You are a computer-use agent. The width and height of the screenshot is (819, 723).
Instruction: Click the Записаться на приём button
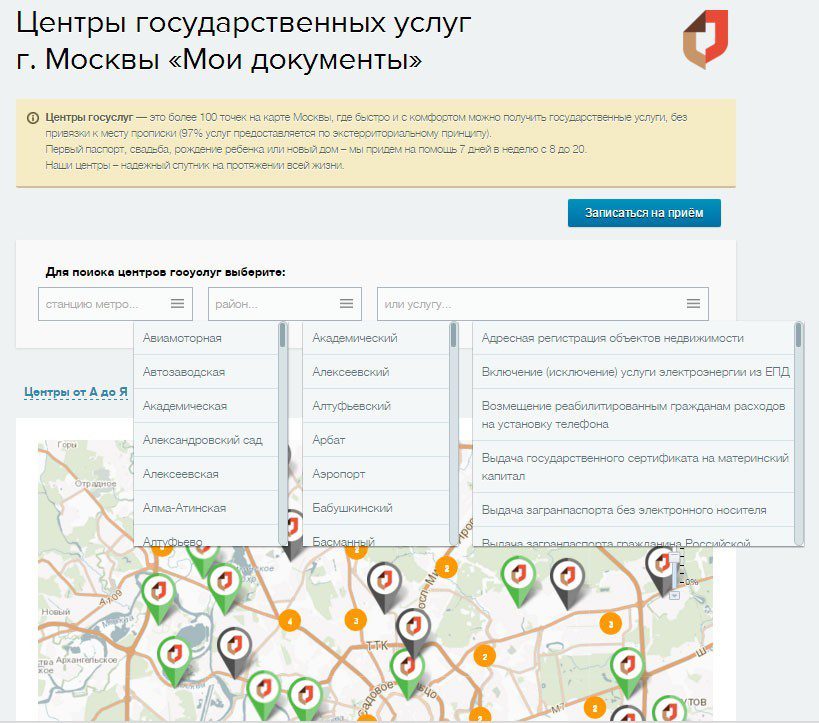[644, 213]
